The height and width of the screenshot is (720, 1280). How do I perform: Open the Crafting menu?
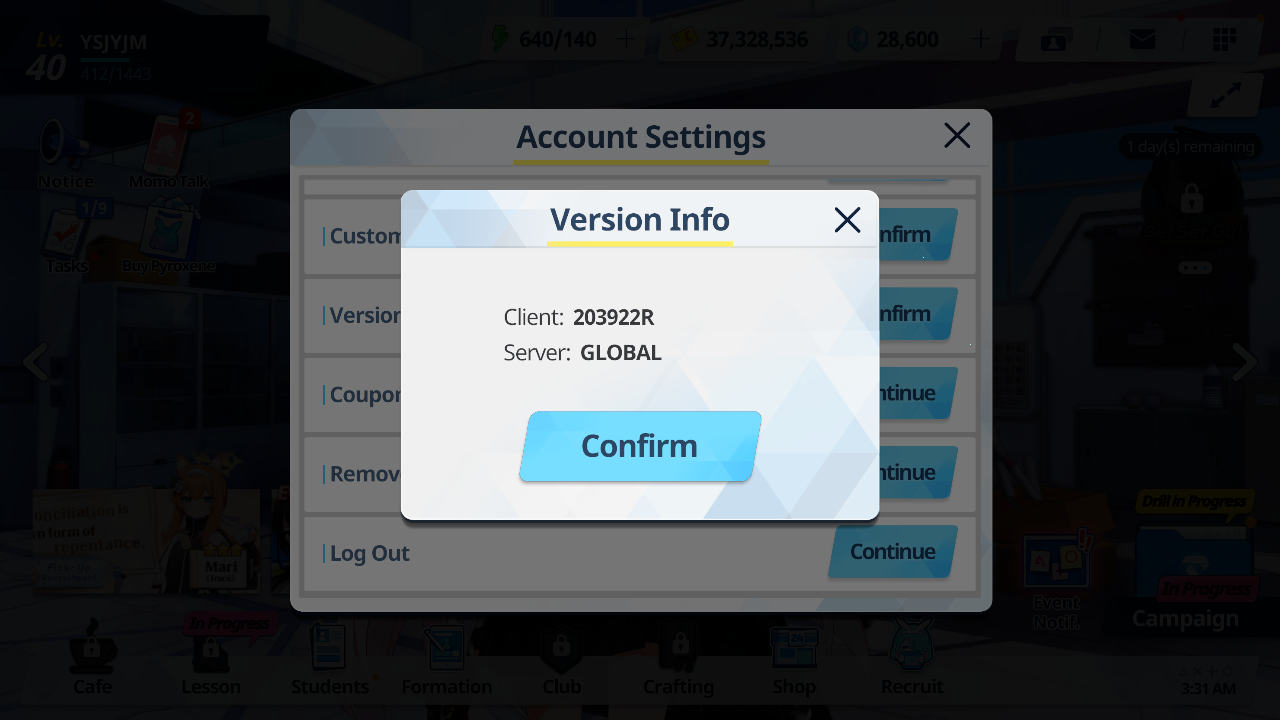(679, 658)
